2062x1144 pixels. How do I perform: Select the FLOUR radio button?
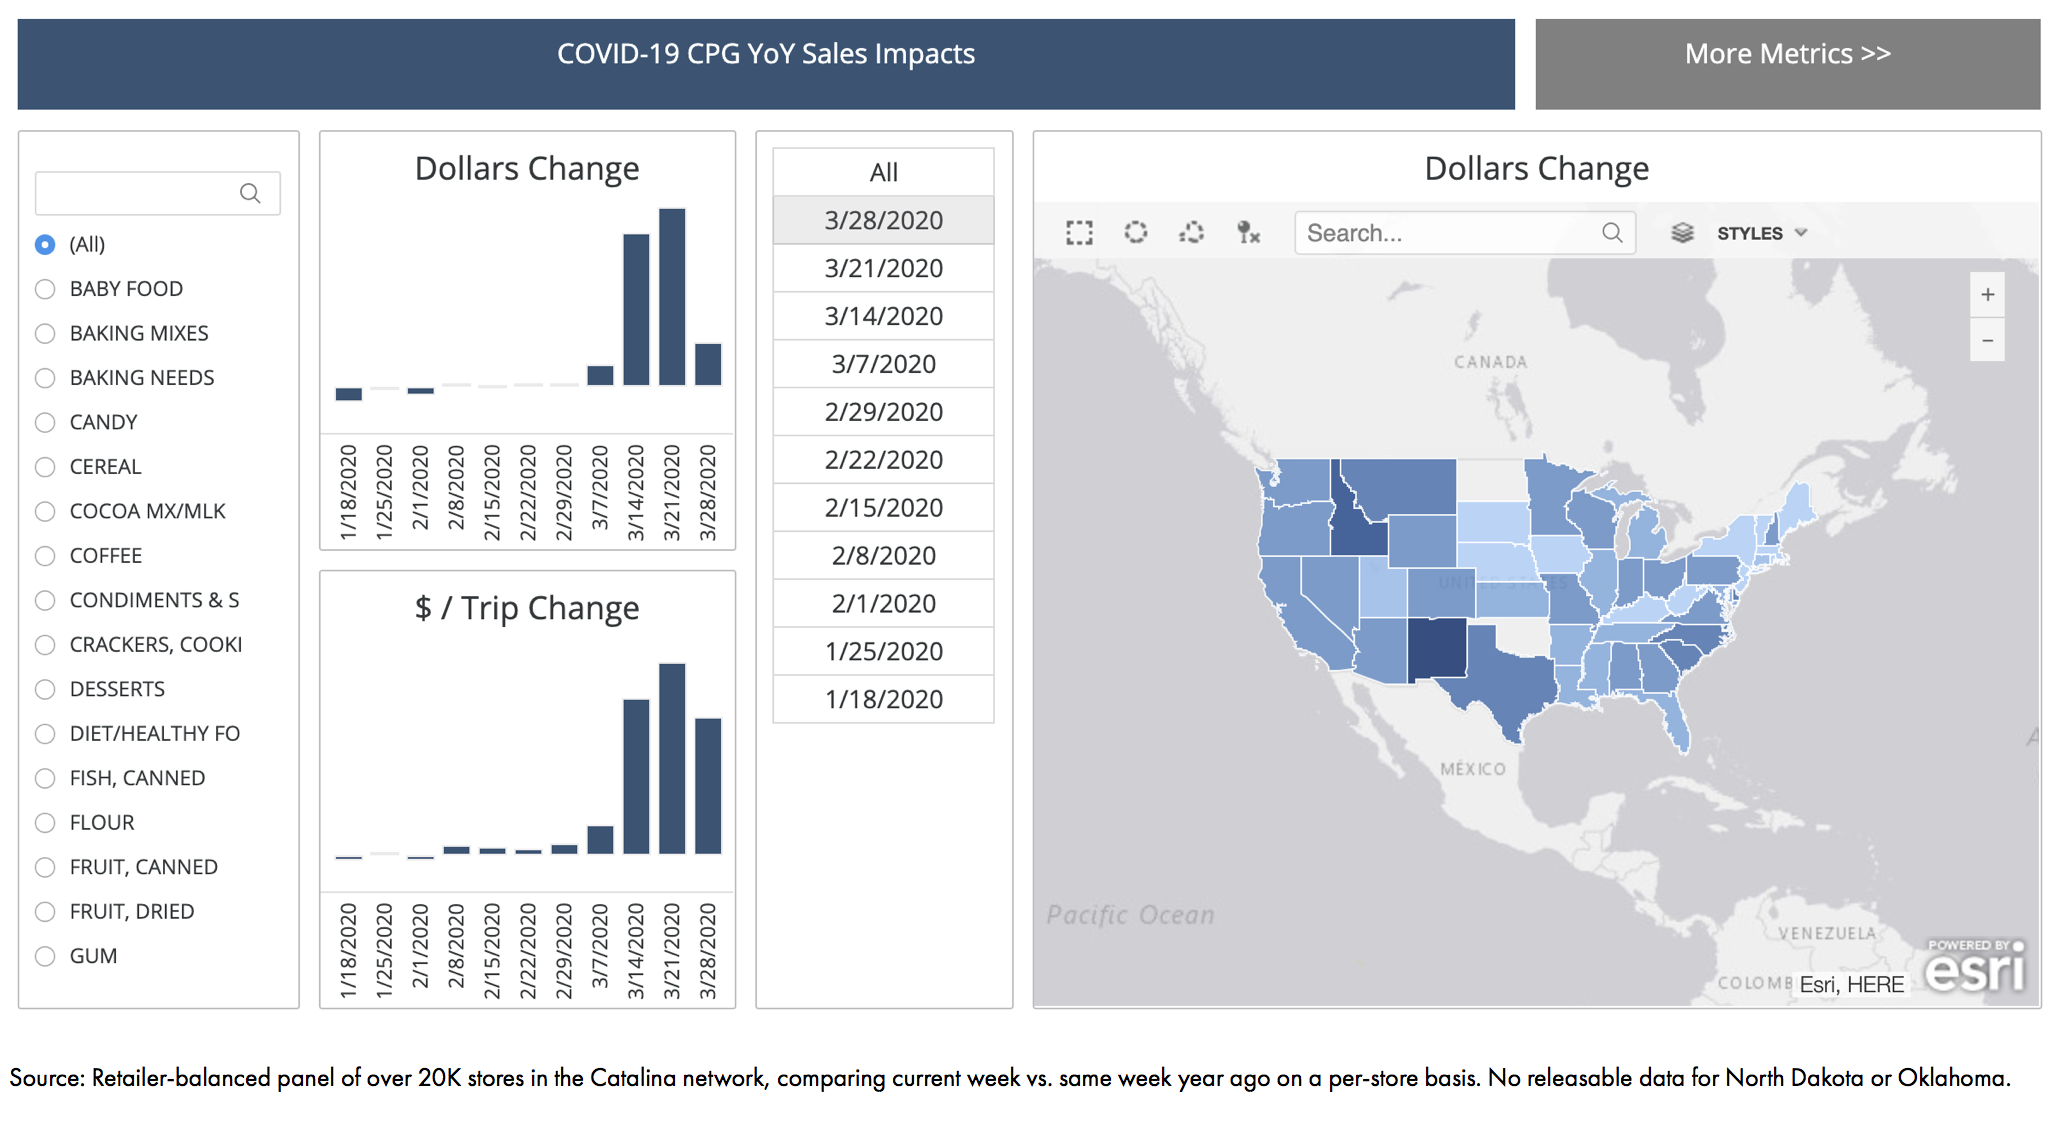coord(45,823)
